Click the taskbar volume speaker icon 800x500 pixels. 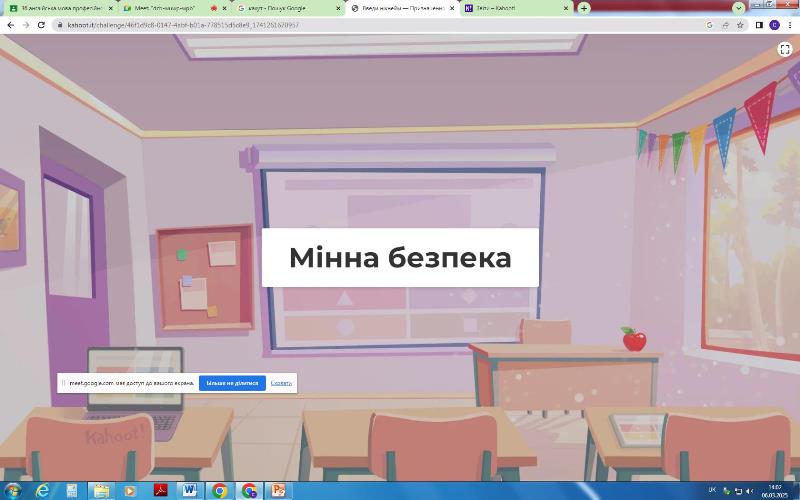(751, 491)
